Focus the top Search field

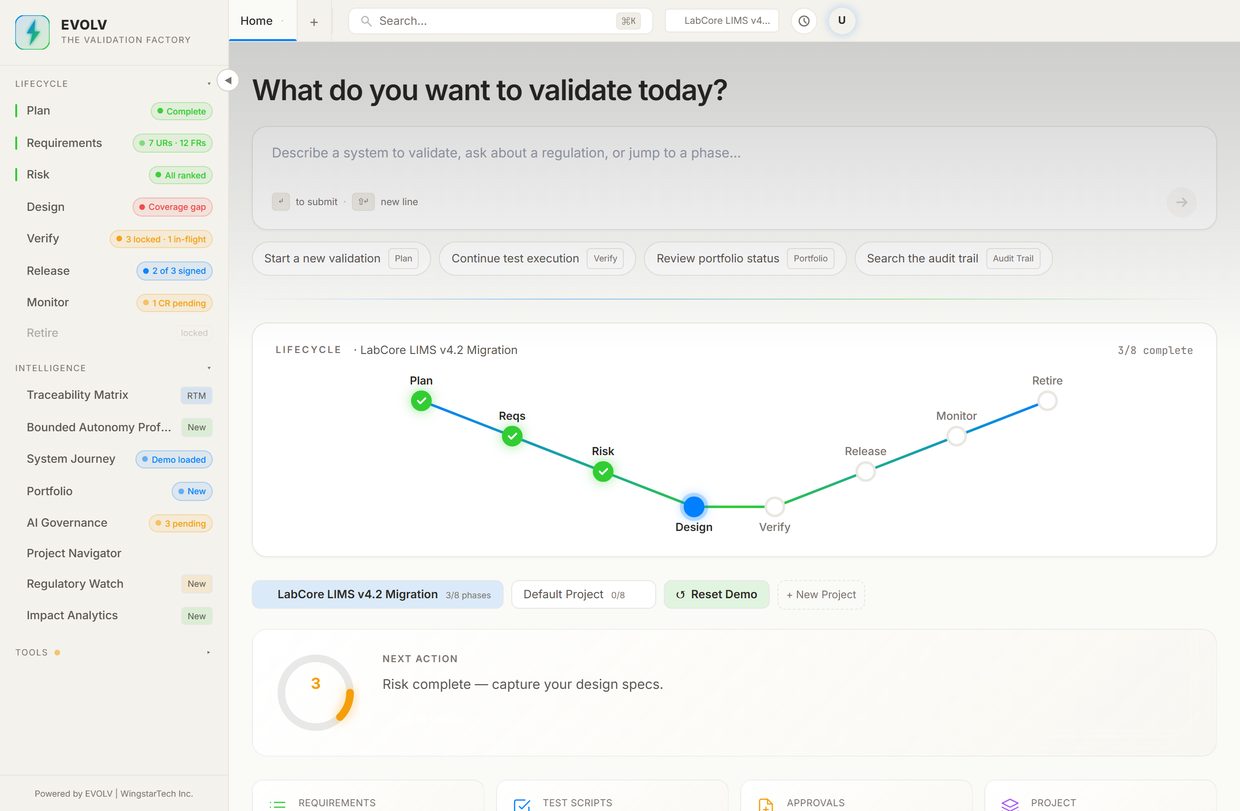(500, 21)
